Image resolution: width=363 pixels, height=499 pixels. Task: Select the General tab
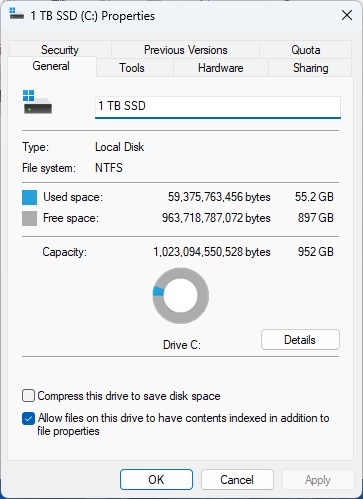[x=51, y=66]
